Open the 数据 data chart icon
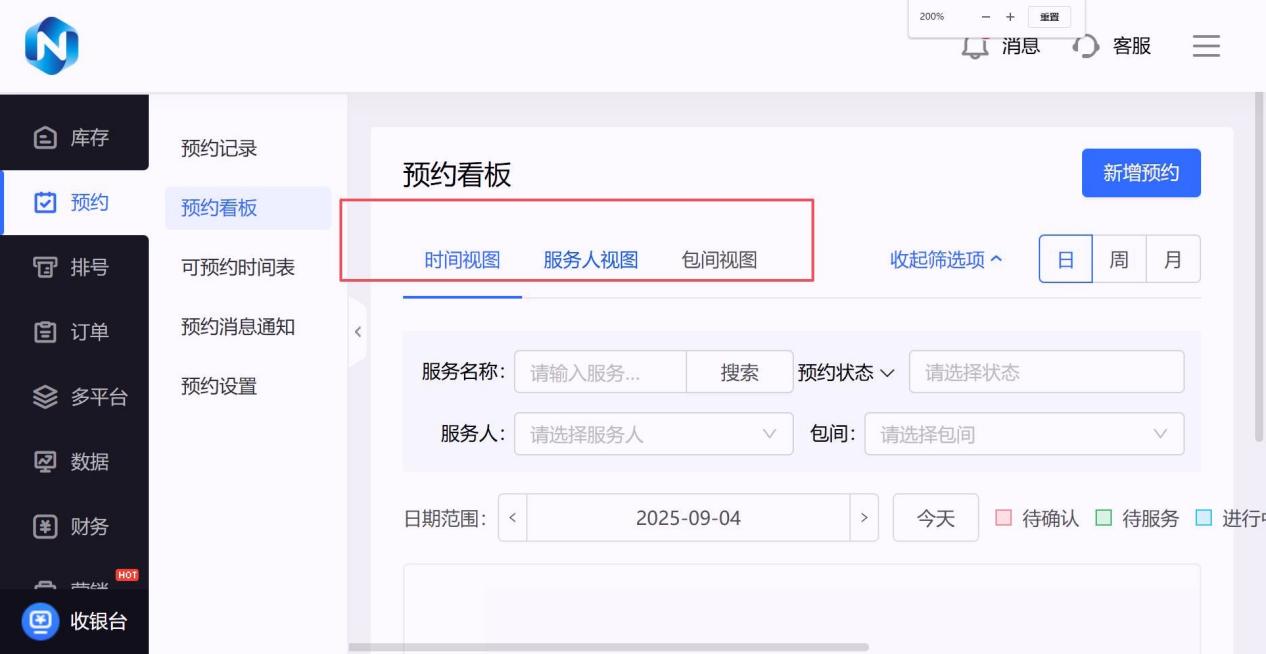Image resolution: width=1266 pixels, height=654 pixels. click(45, 462)
